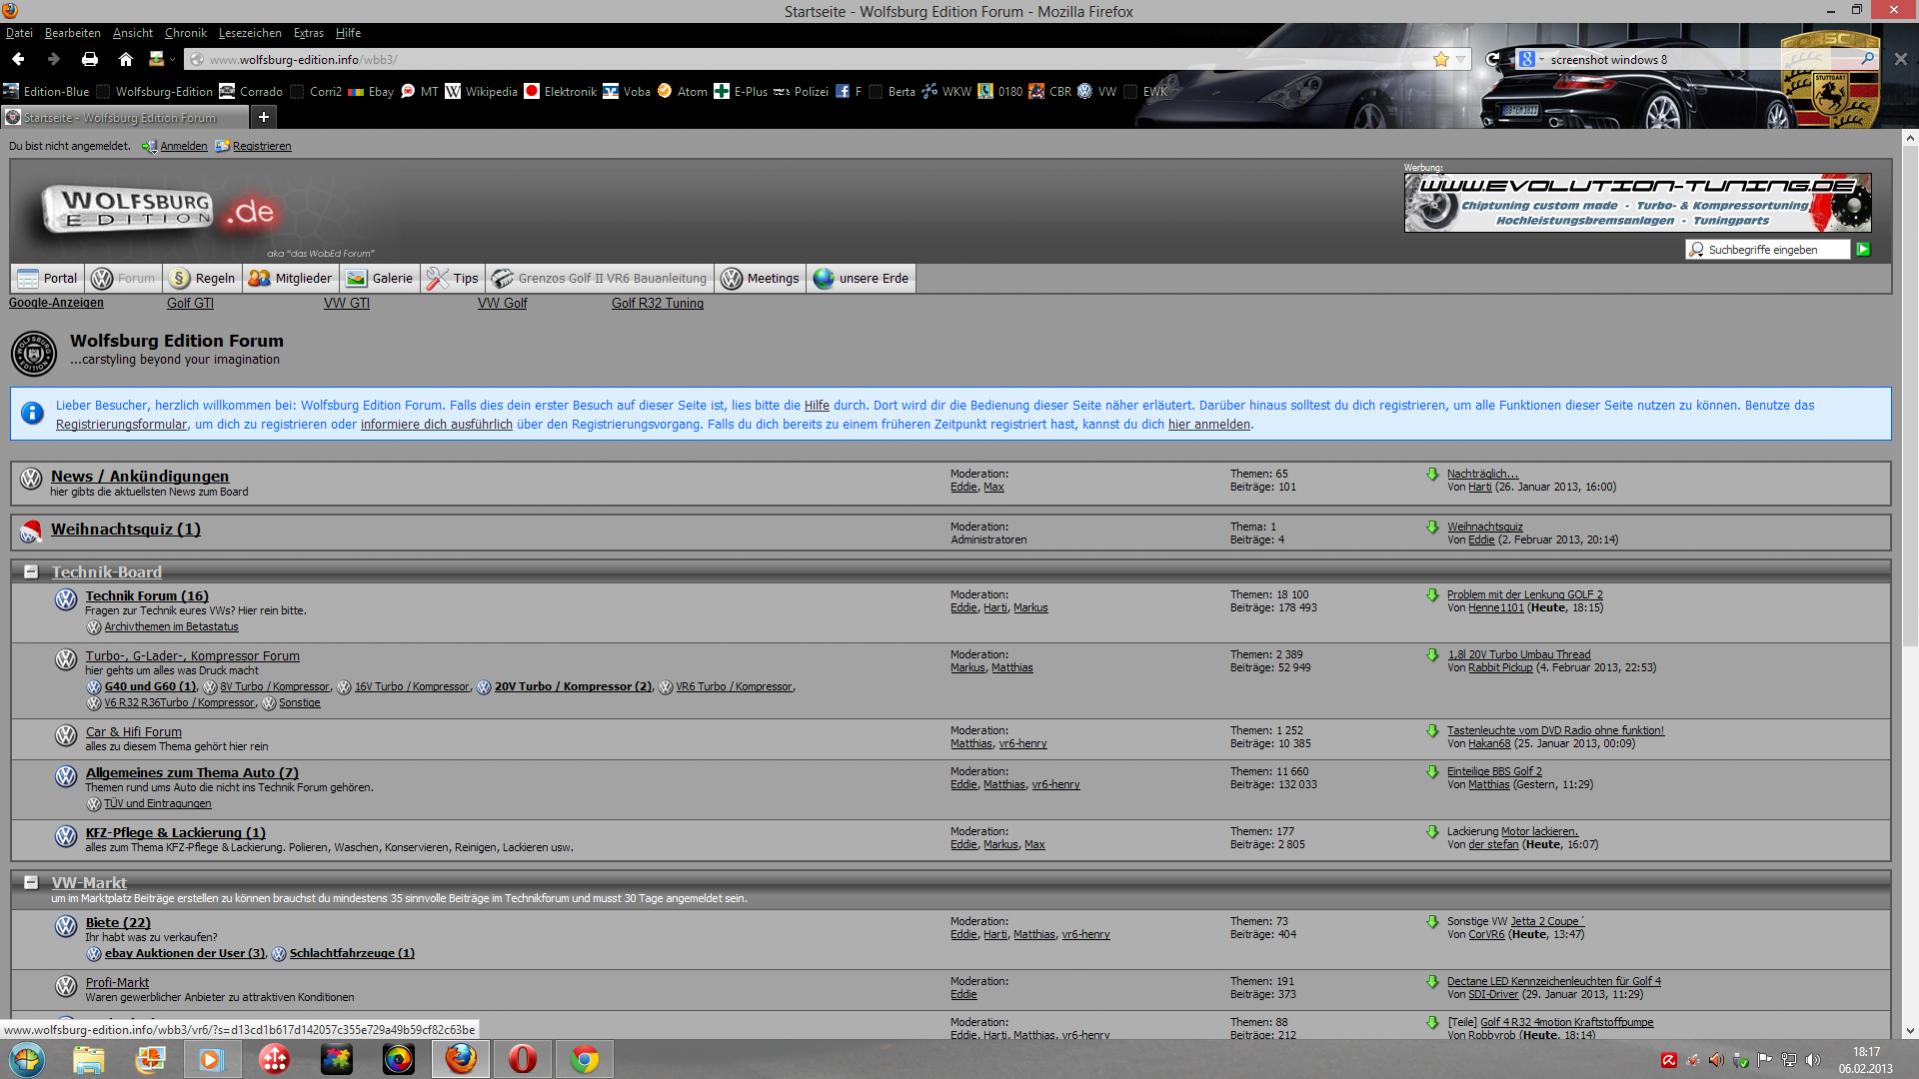Collapse the Technik-Board category
This screenshot has height=1079, width=1919.
[x=31, y=572]
